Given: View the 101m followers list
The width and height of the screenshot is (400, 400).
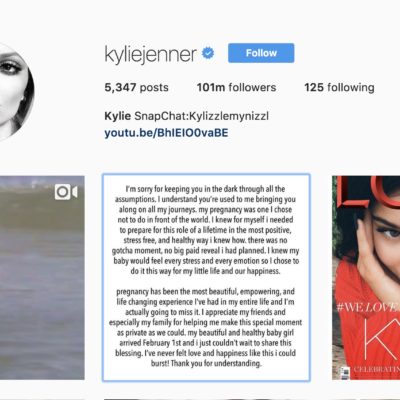Looking at the screenshot, I should pos(236,87).
